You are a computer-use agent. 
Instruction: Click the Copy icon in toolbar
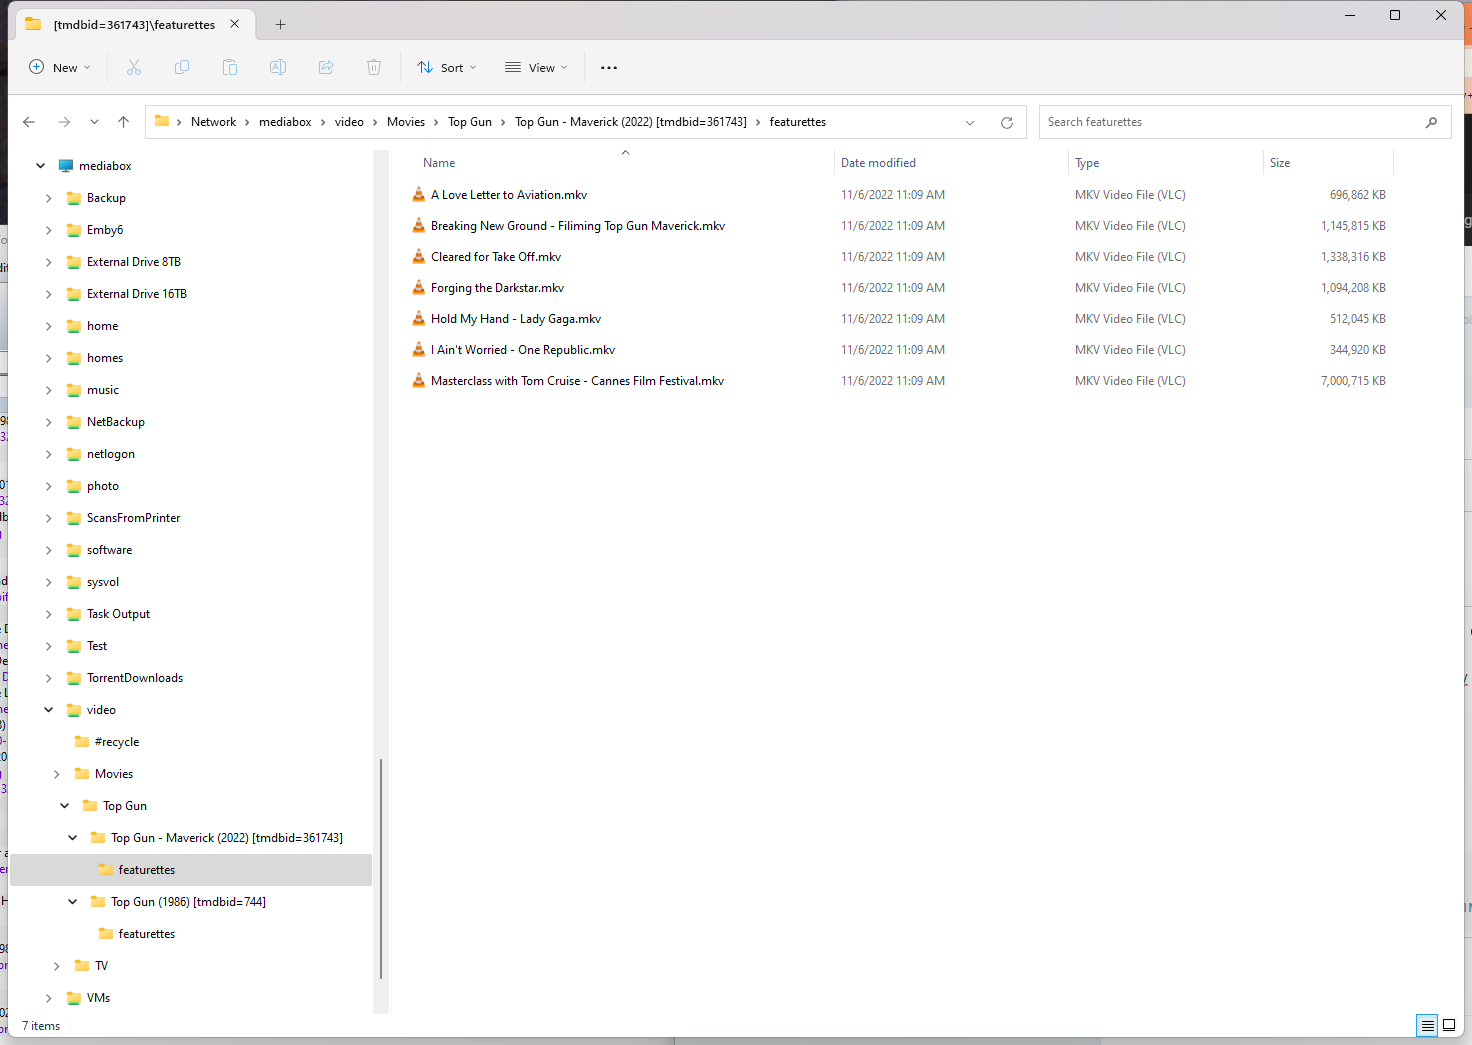(182, 67)
